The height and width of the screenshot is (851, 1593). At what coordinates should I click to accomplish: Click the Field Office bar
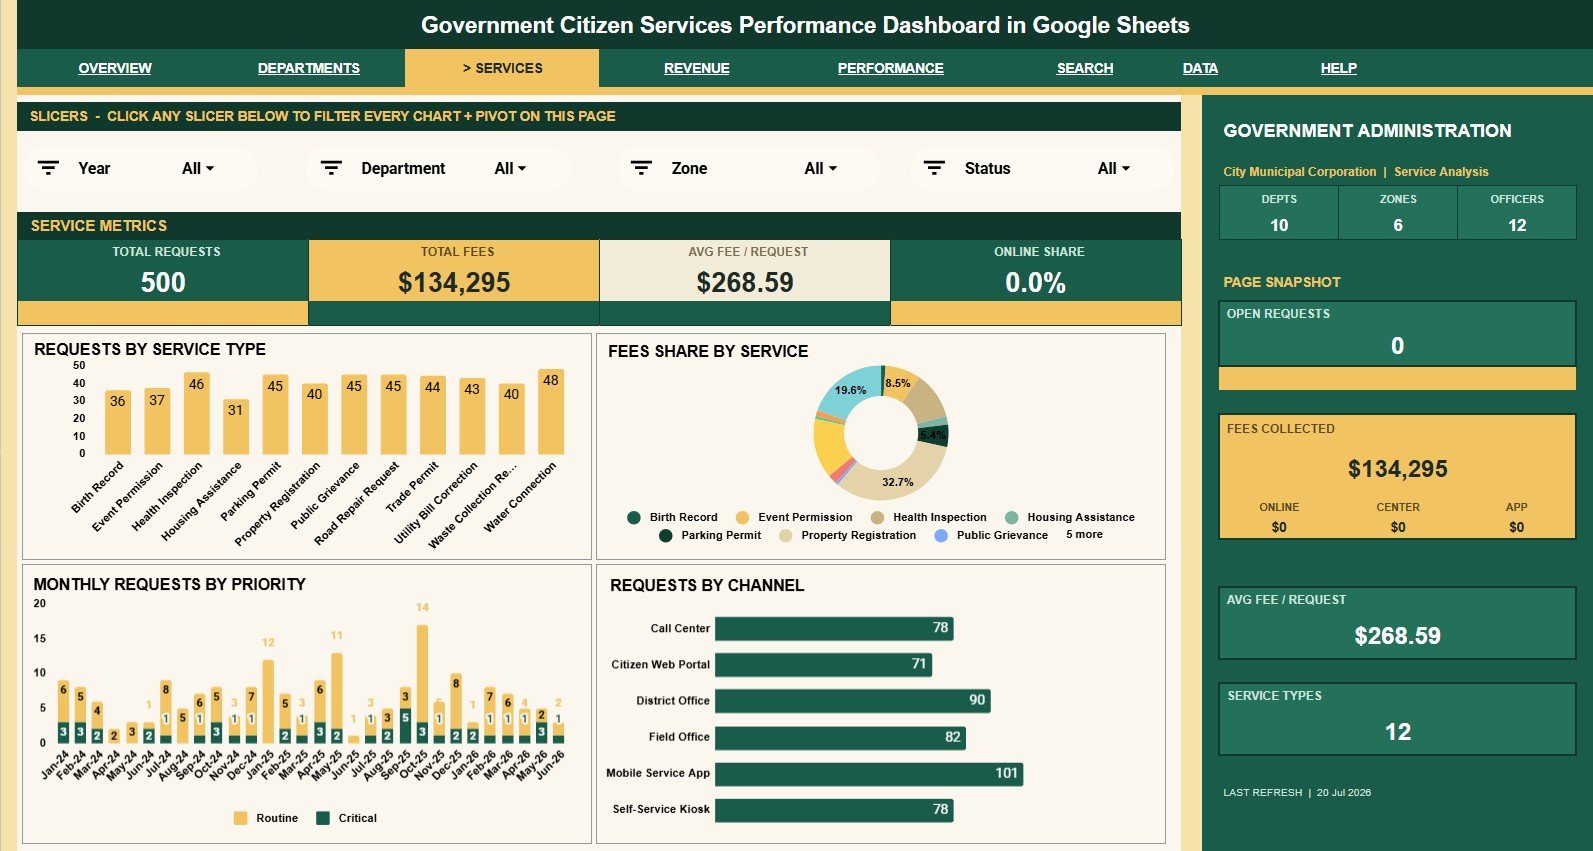pyautogui.click(x=840, y=737)
